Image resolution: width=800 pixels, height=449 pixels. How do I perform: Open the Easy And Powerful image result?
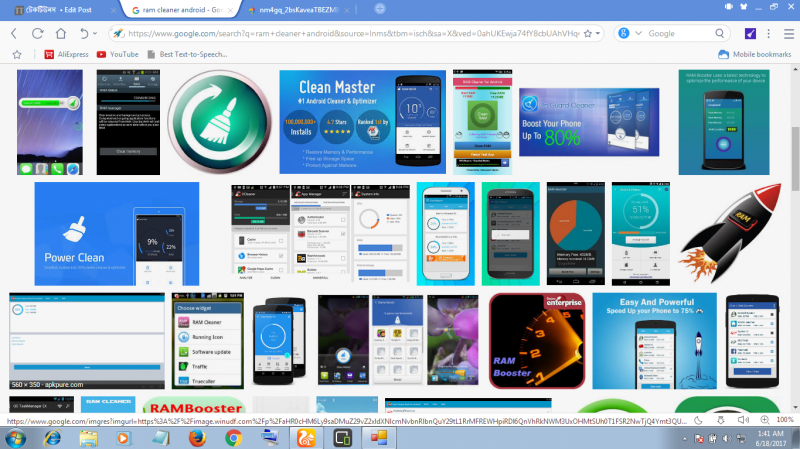(x=655, y=341)
